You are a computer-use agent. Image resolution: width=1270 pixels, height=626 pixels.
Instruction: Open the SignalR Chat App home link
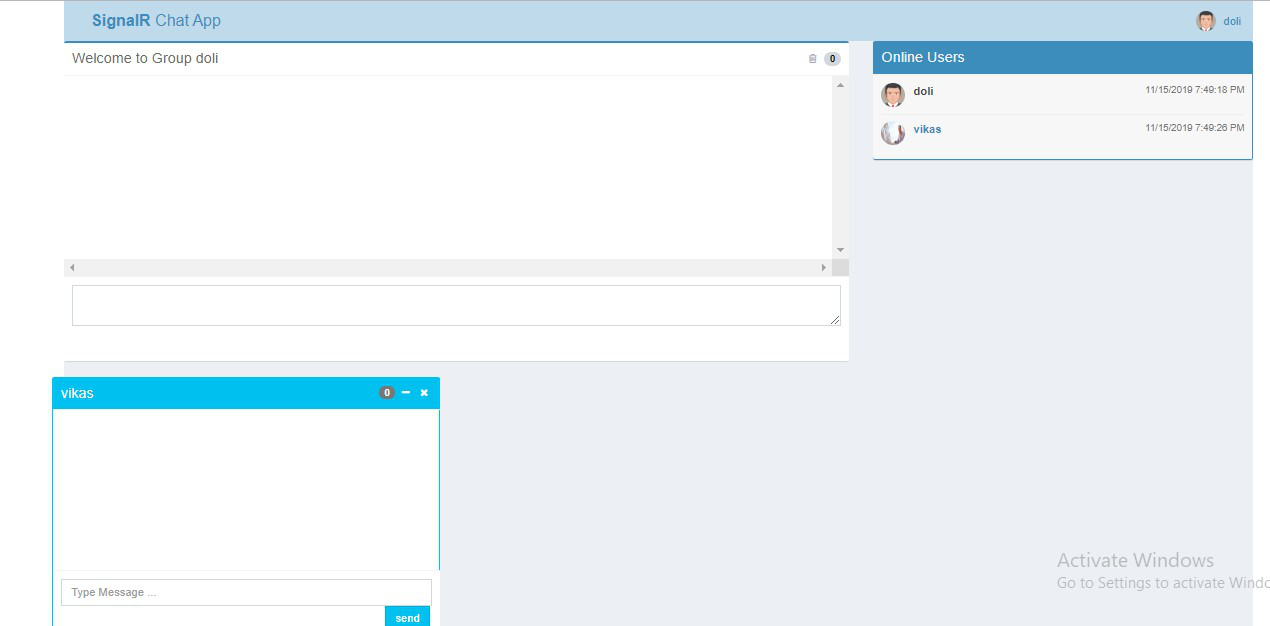156,20
